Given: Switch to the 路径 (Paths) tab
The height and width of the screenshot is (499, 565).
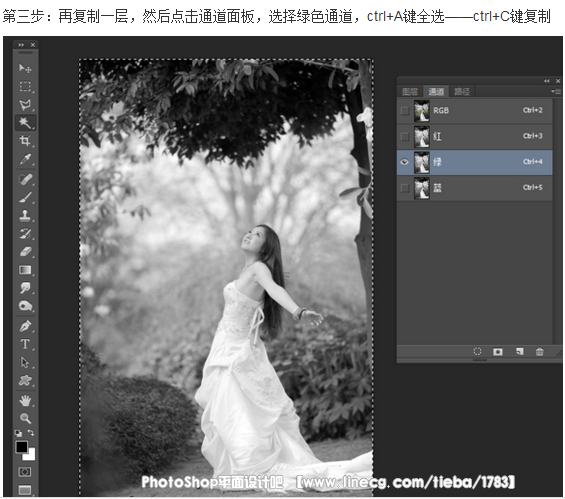Looking at the screenshot, I should point(462,92).
